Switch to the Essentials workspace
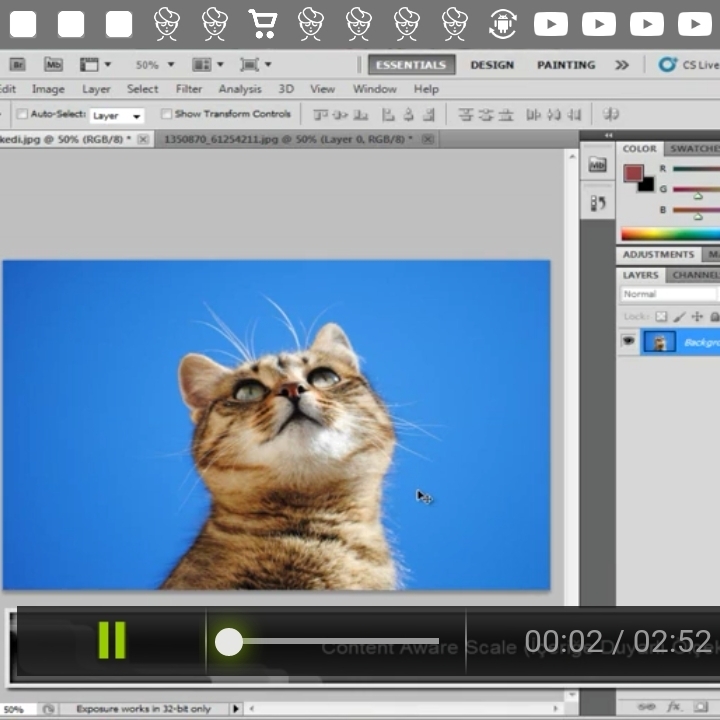Image resolution: width=720 pixels, height=720 pixels. point(411,65)
